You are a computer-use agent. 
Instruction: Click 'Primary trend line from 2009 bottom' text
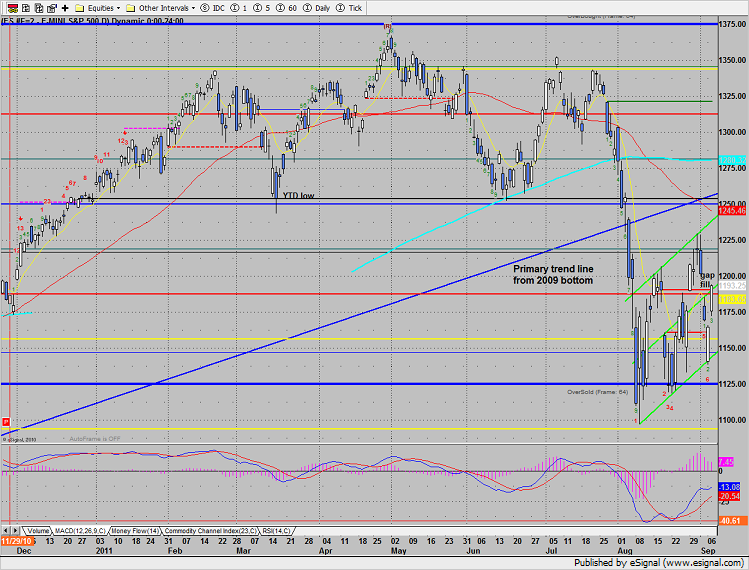(x=553, y=275)
